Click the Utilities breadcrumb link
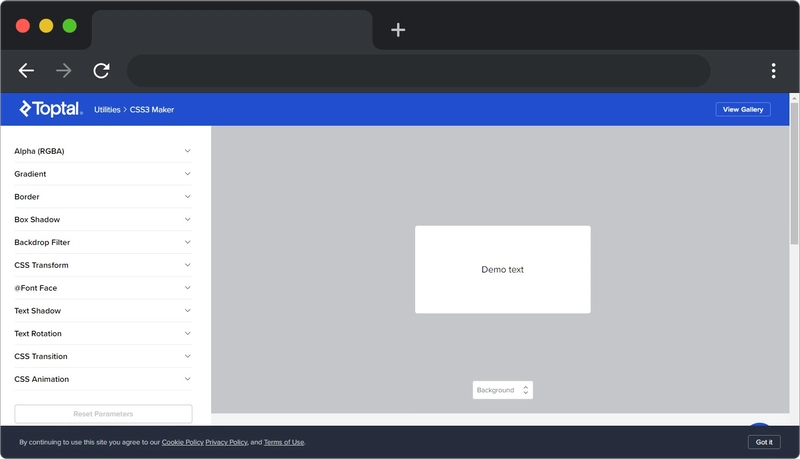The image size is (800, 459). 107,110
